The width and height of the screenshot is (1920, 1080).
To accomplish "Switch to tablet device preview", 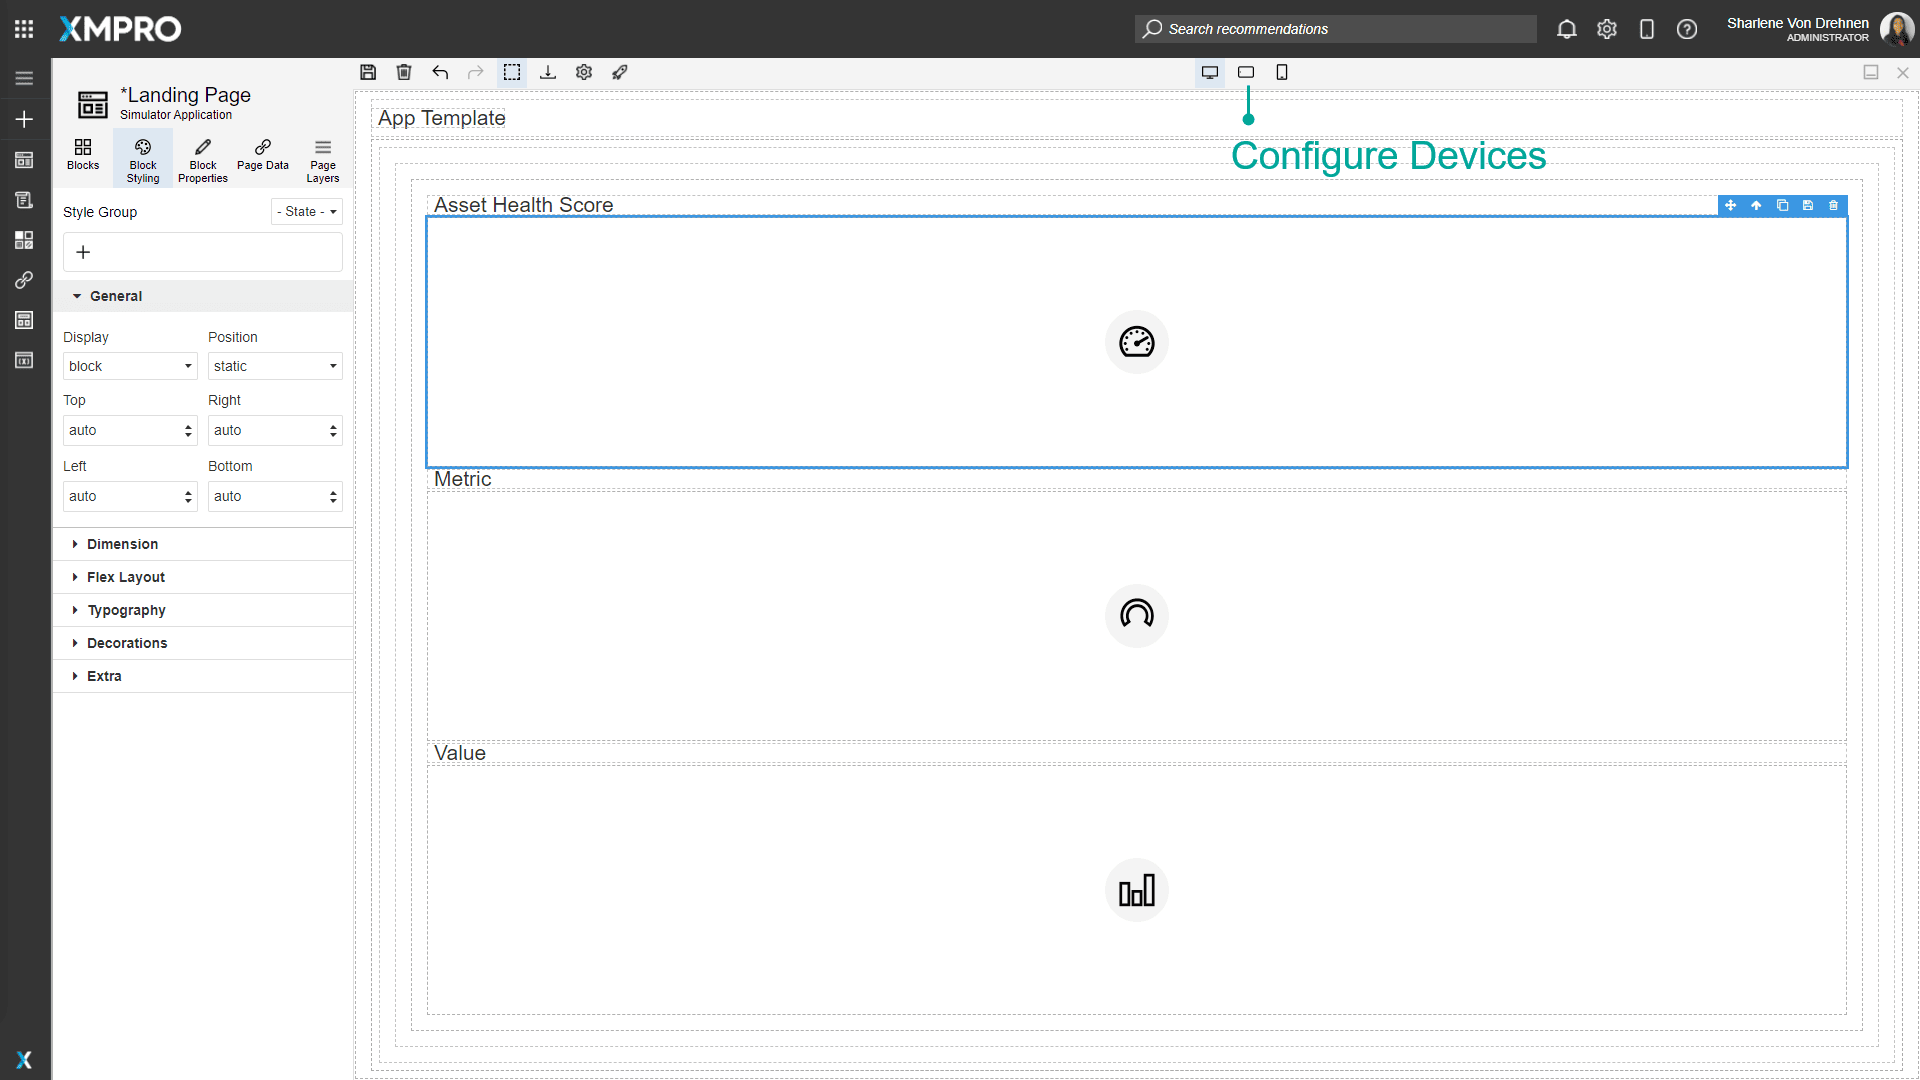I will point(1246,72).
